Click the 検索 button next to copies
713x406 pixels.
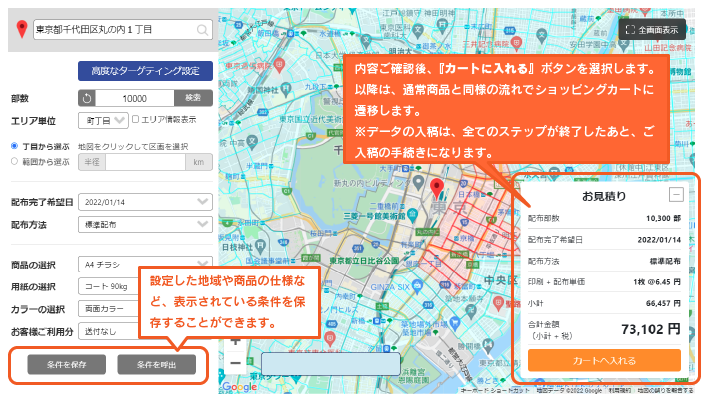pyautogui.click(x=193, y=98)
